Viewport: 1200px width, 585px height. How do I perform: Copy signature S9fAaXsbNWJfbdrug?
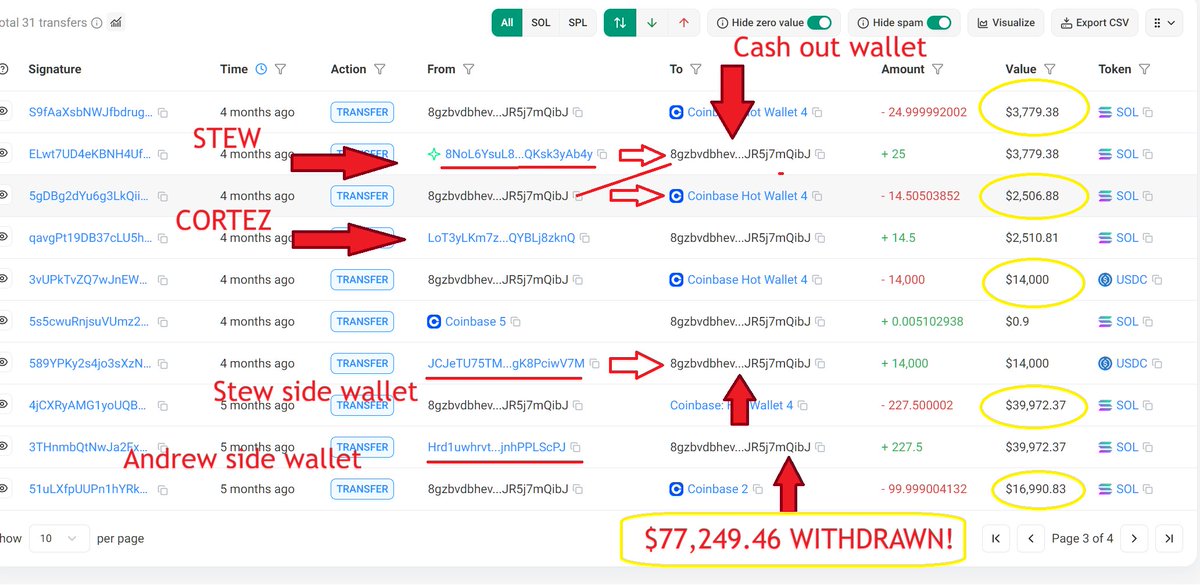162,112
